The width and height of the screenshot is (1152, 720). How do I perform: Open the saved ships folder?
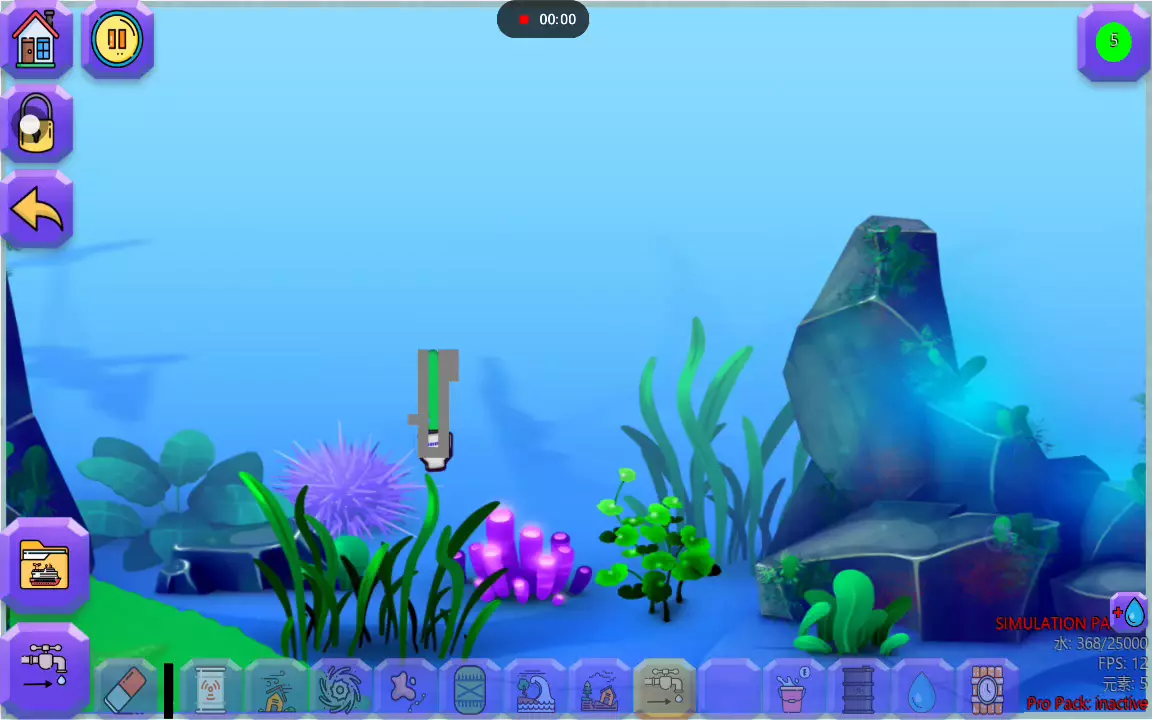pos(45,567)
